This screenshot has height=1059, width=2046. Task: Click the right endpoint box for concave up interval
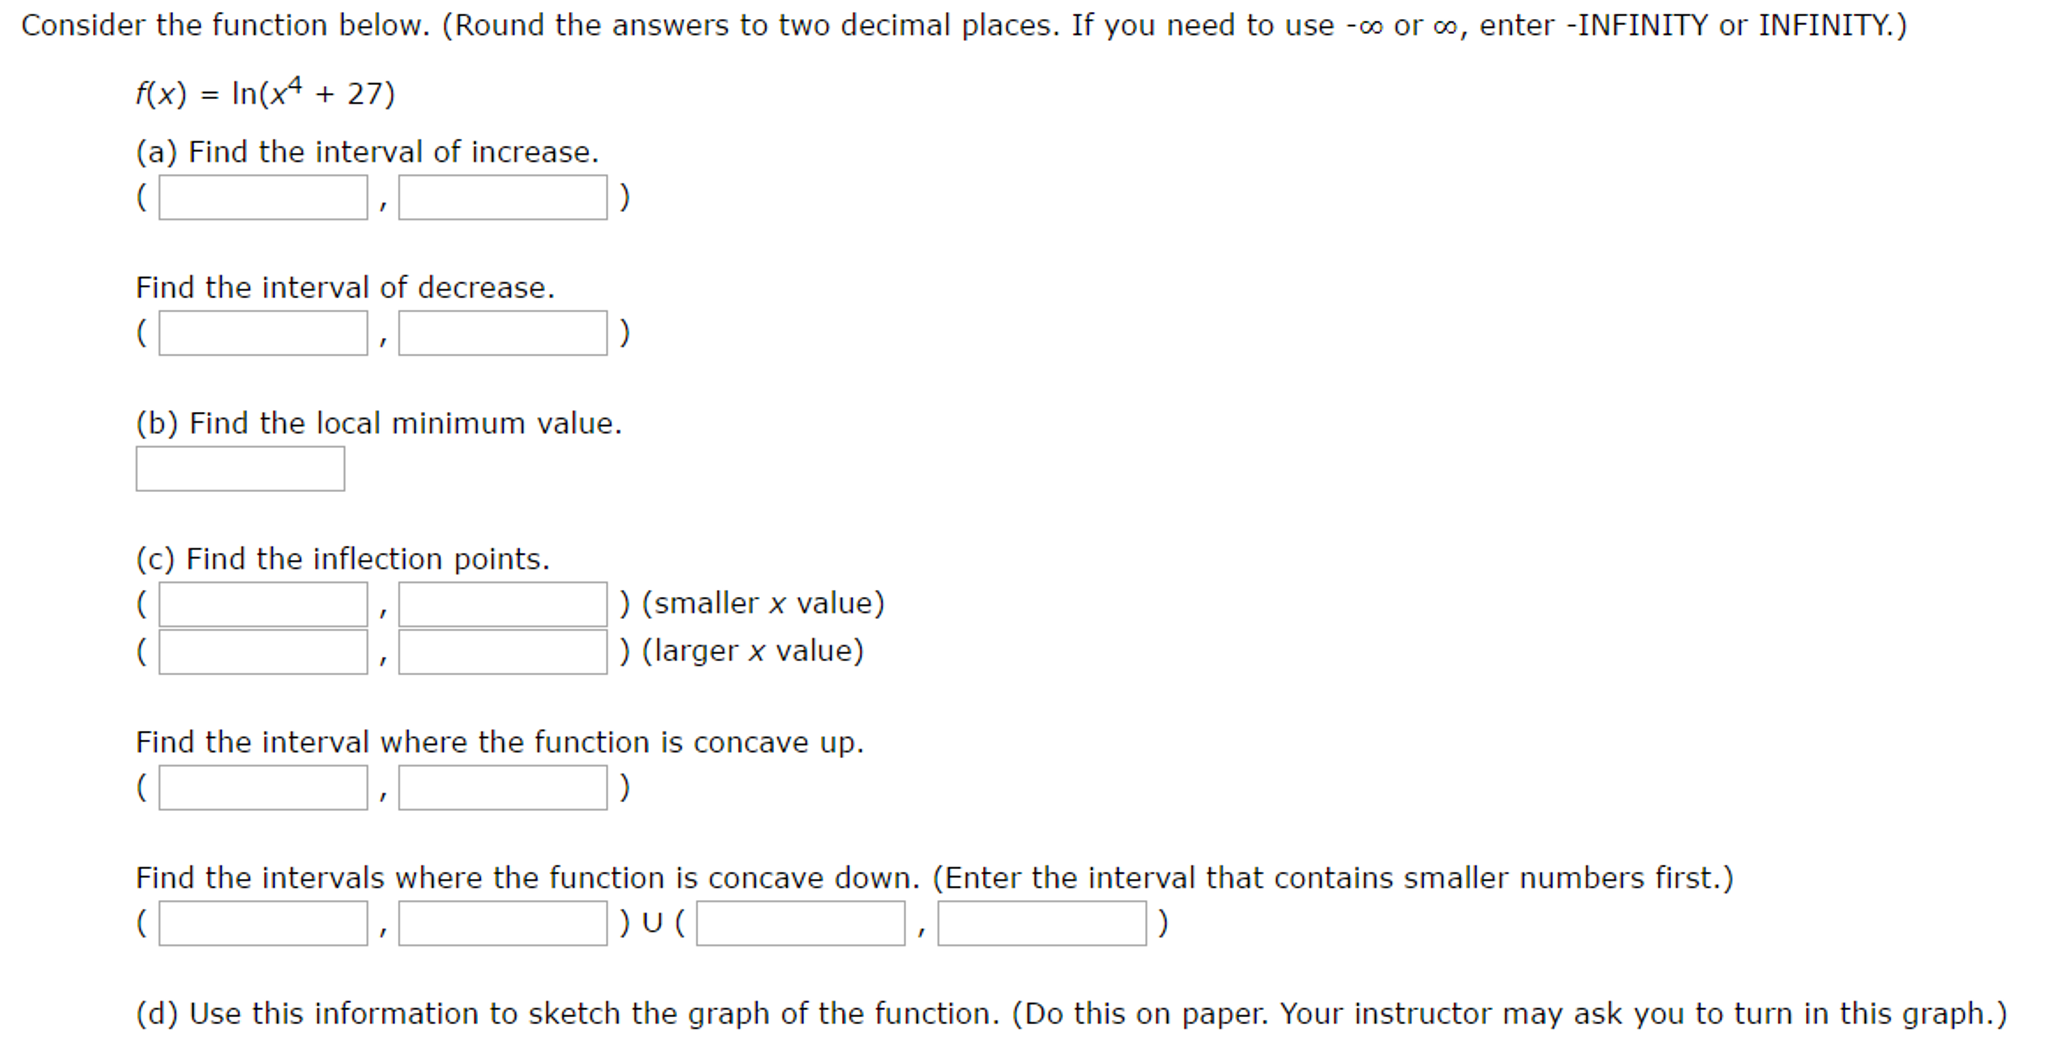(x=503, y=788)
